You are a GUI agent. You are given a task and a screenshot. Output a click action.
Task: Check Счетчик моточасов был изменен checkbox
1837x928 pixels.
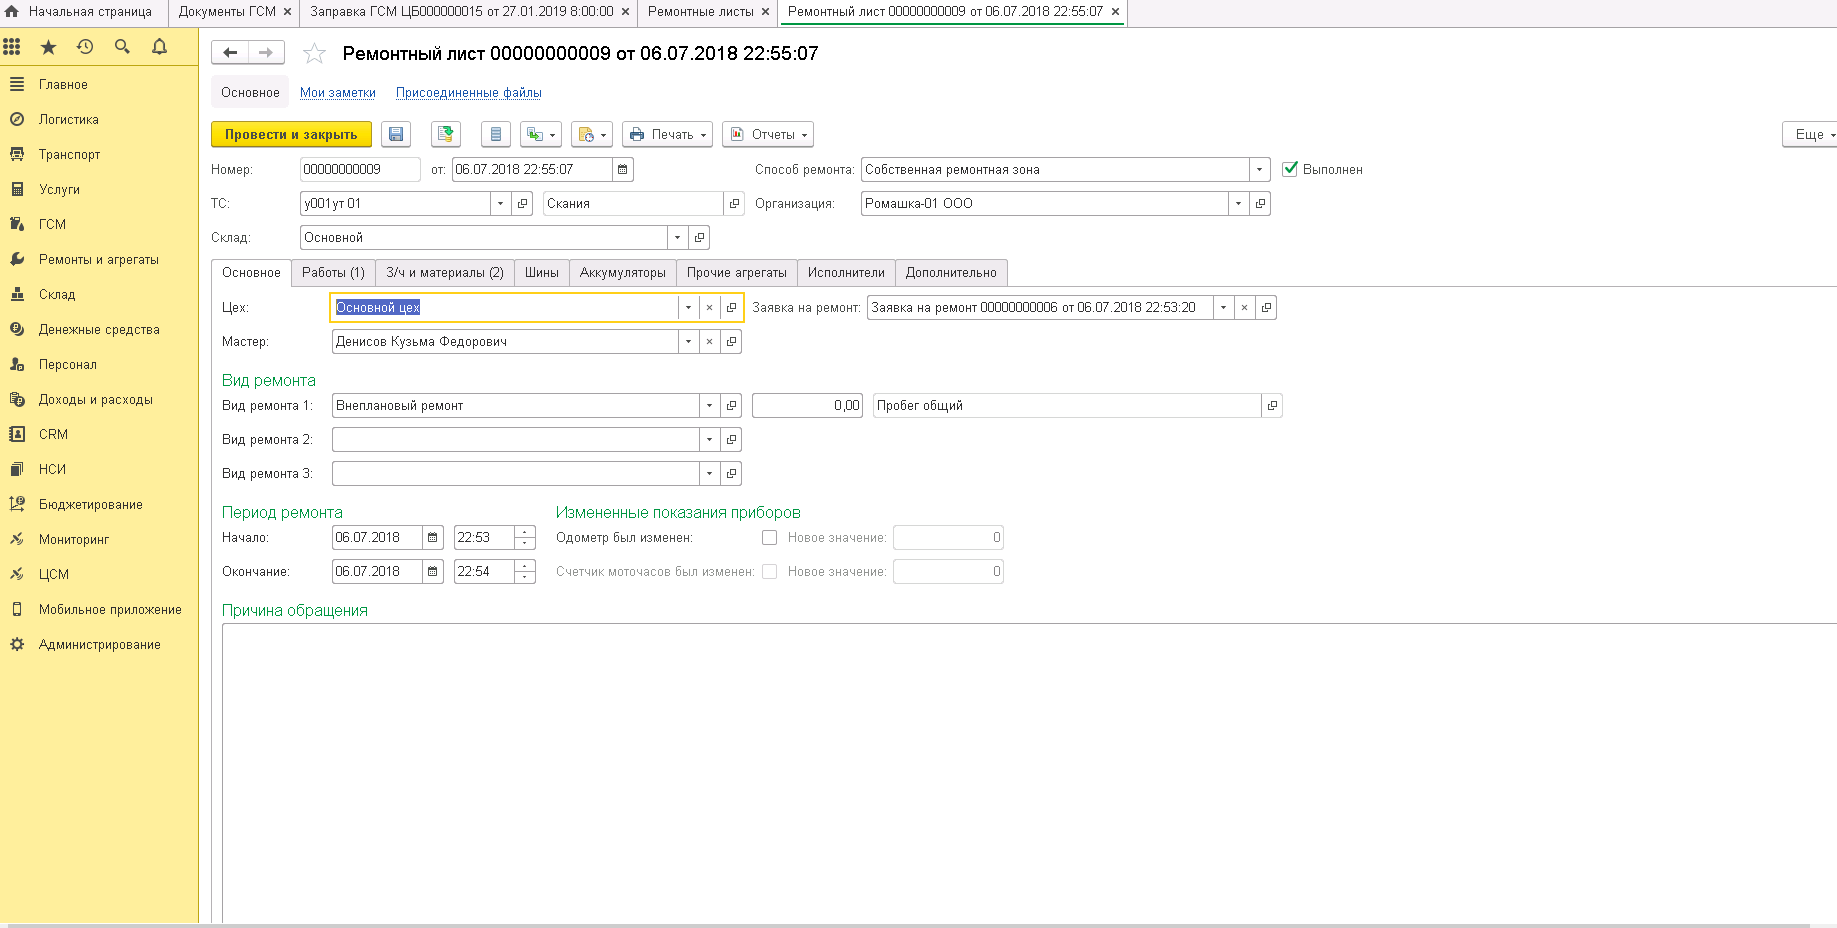pyautogui.click(x=769, y=572)
